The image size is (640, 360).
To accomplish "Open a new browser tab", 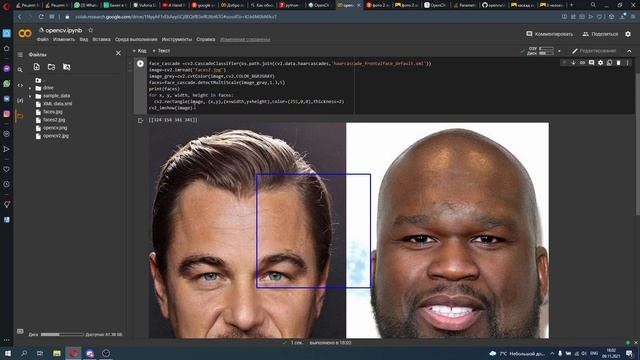I will (571, 5).
